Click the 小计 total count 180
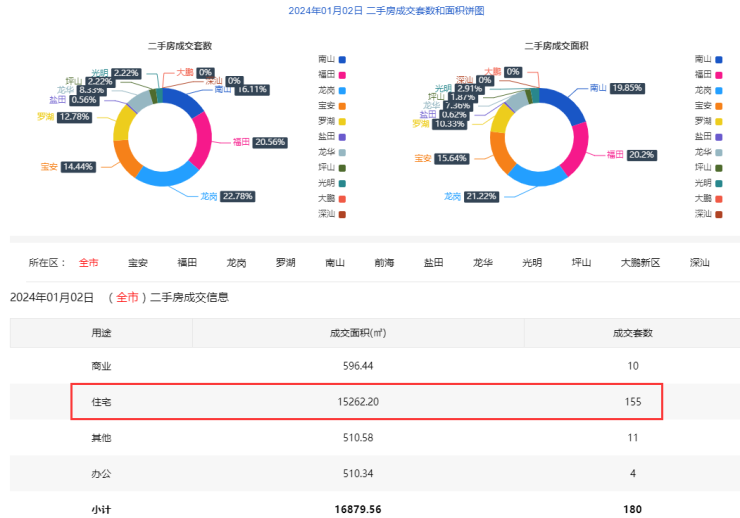The image size is (740, 518). (632, 510)
